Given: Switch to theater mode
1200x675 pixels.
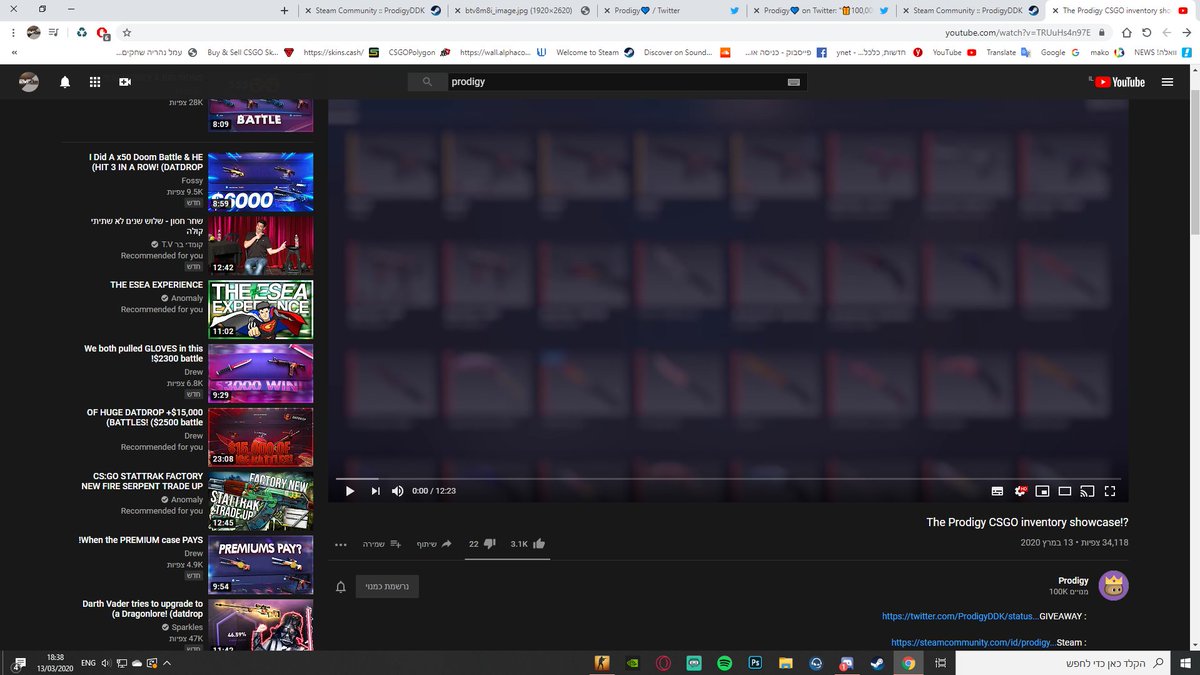Looking at the screenshot, I should coord(1065,491).
